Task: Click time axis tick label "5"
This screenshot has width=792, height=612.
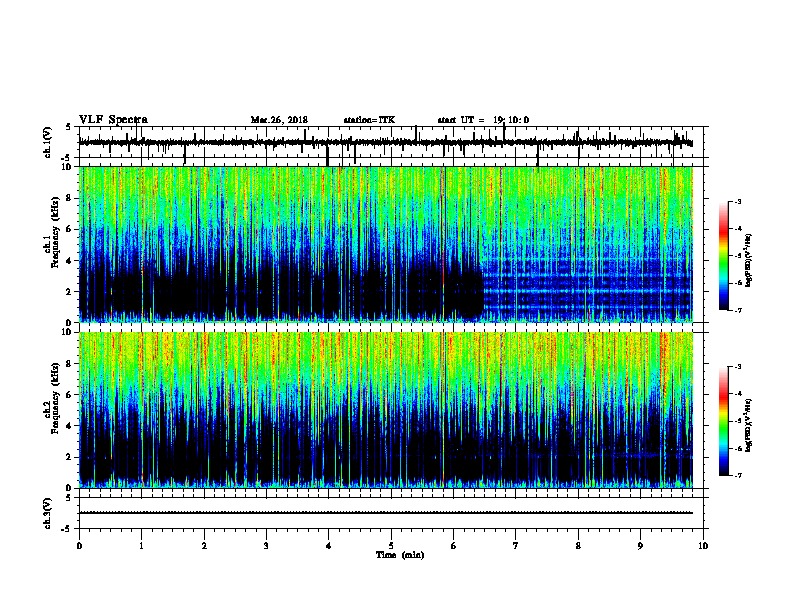Action: click(391, 546)
